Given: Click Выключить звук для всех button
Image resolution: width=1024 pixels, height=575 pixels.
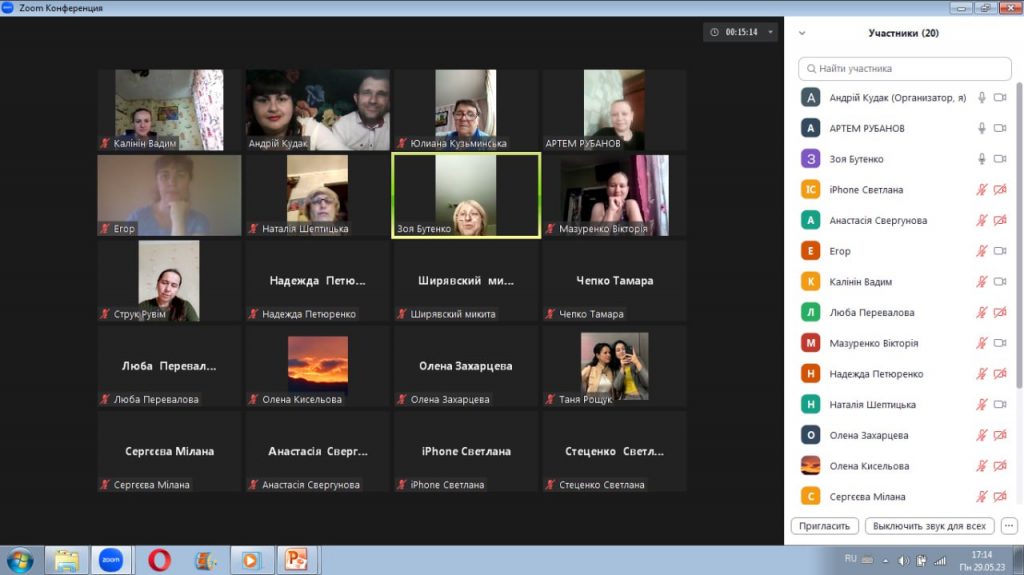Looking at the screenshot, I should tap(929, 526).
